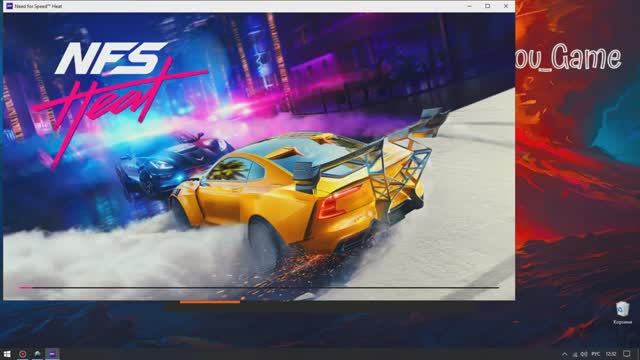The width and height of the screenshot is (640, 360).
Task: Switch the РУС keyboard language indicator
Action: click(x=596, y=354)
